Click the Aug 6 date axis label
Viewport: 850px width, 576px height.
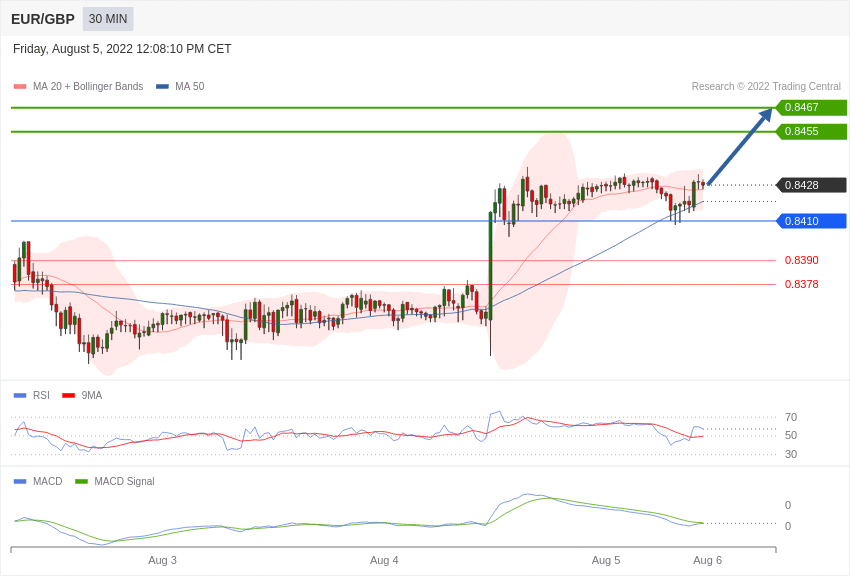pos(707,560)
